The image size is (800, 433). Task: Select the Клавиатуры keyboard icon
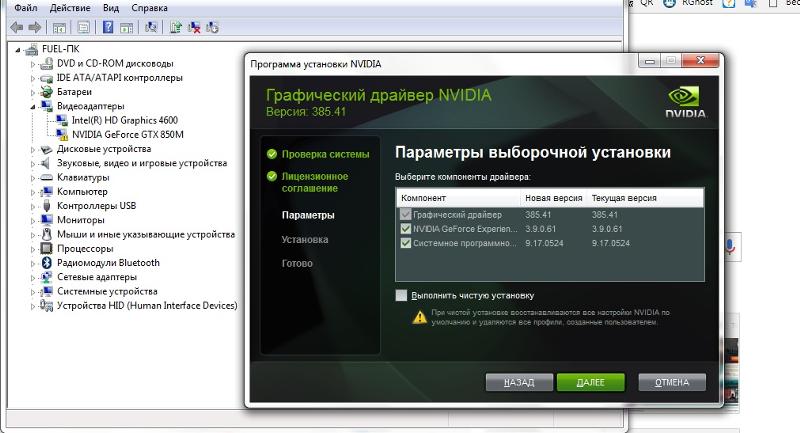tap(46, 177)
